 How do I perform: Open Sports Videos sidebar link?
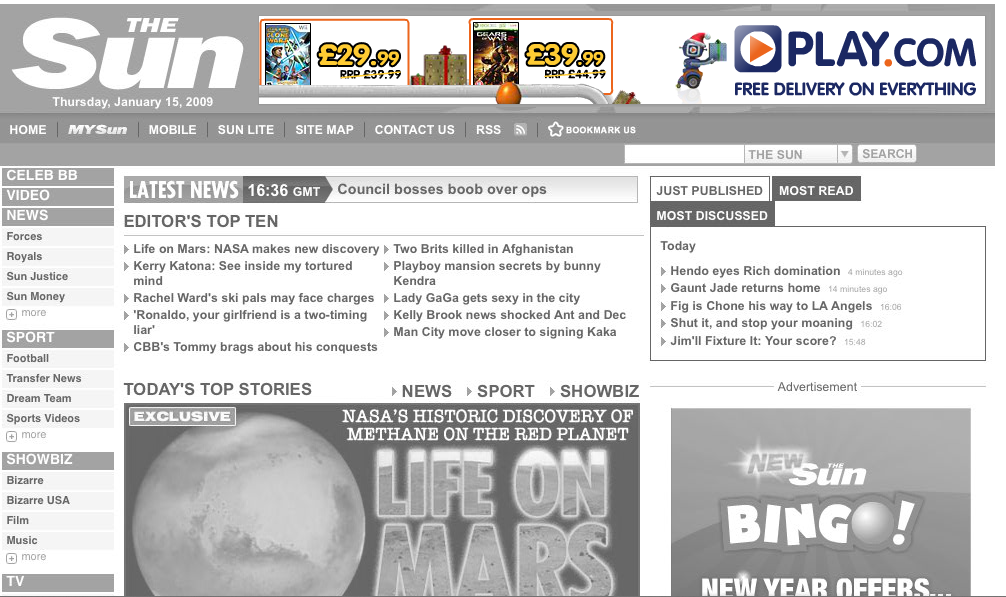(x=58, y=417)
